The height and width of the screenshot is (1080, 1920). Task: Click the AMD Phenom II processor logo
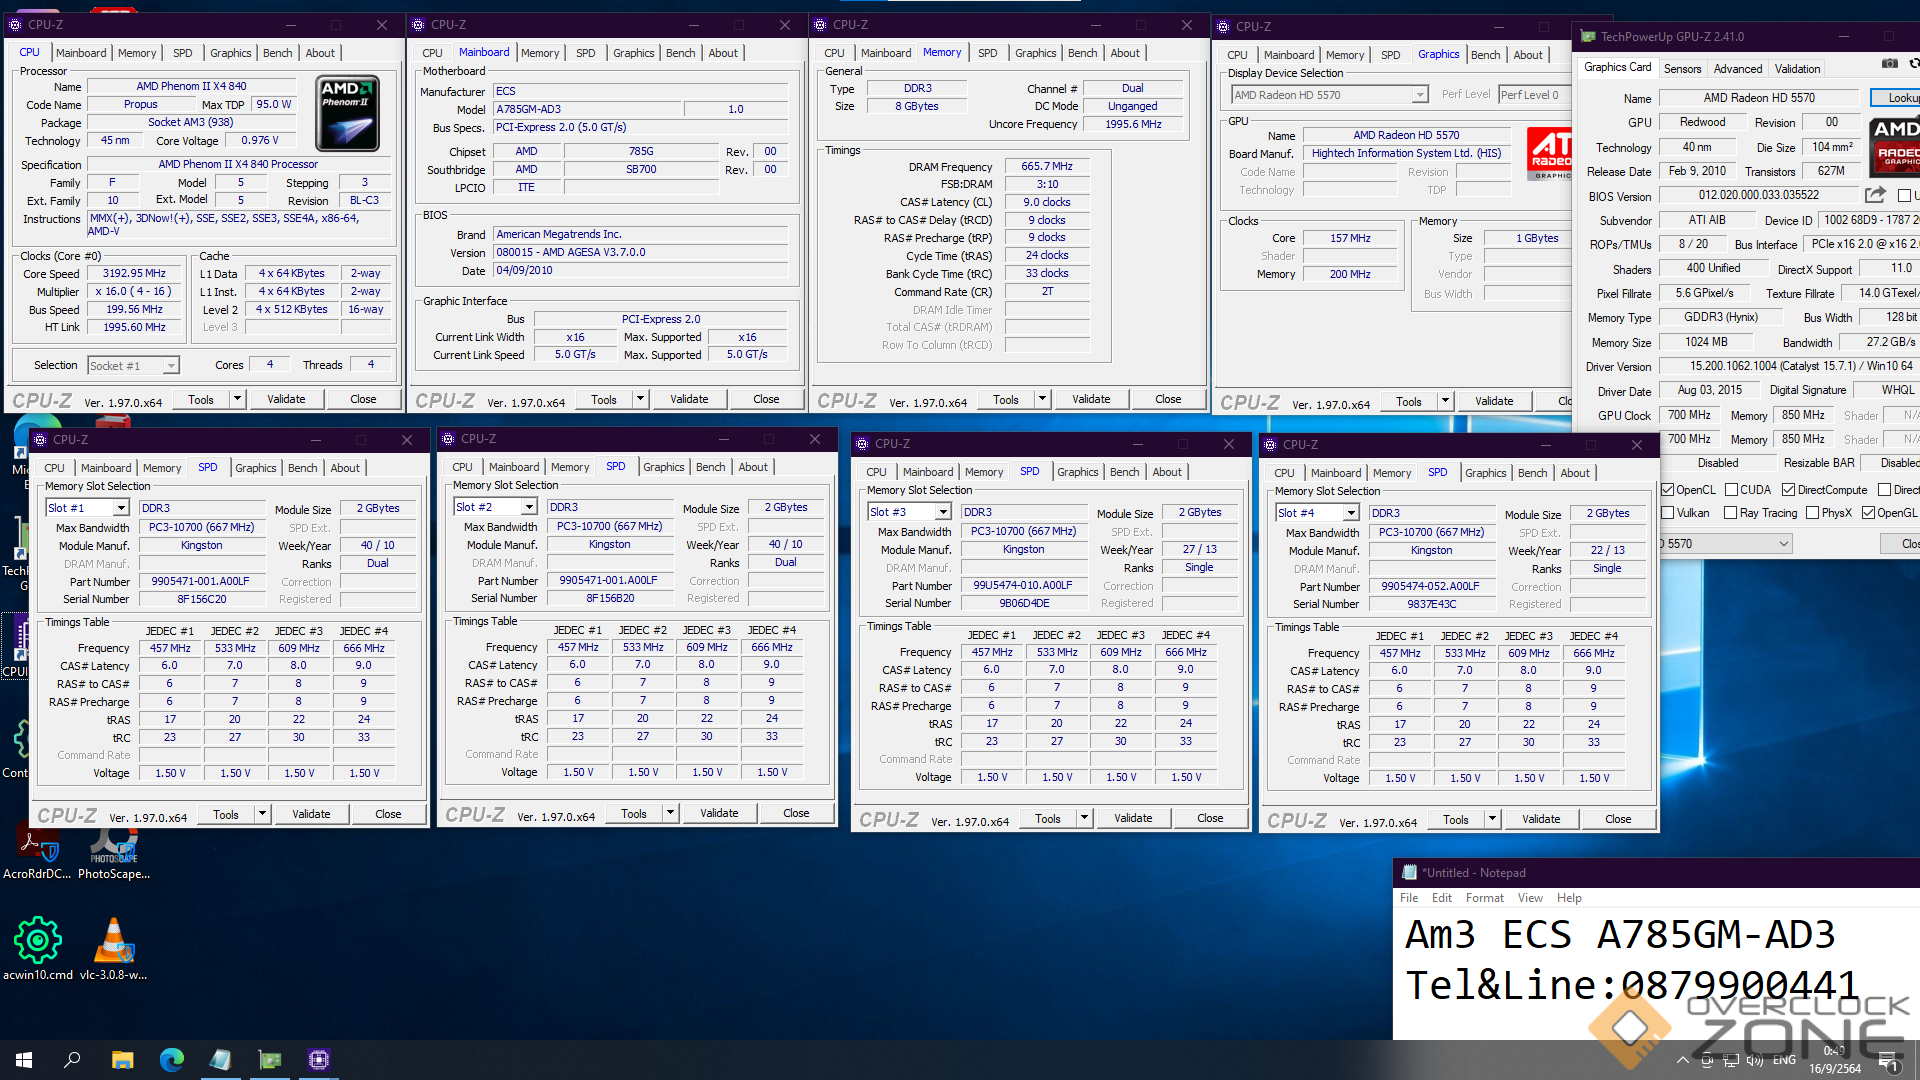(347, 114)
